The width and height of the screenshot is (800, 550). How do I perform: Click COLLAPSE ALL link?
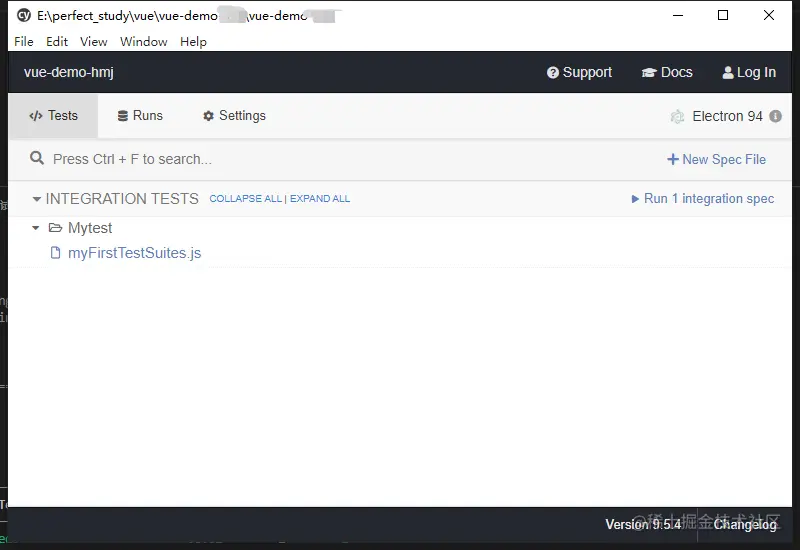pyautogui.click(x=245, y=199)
